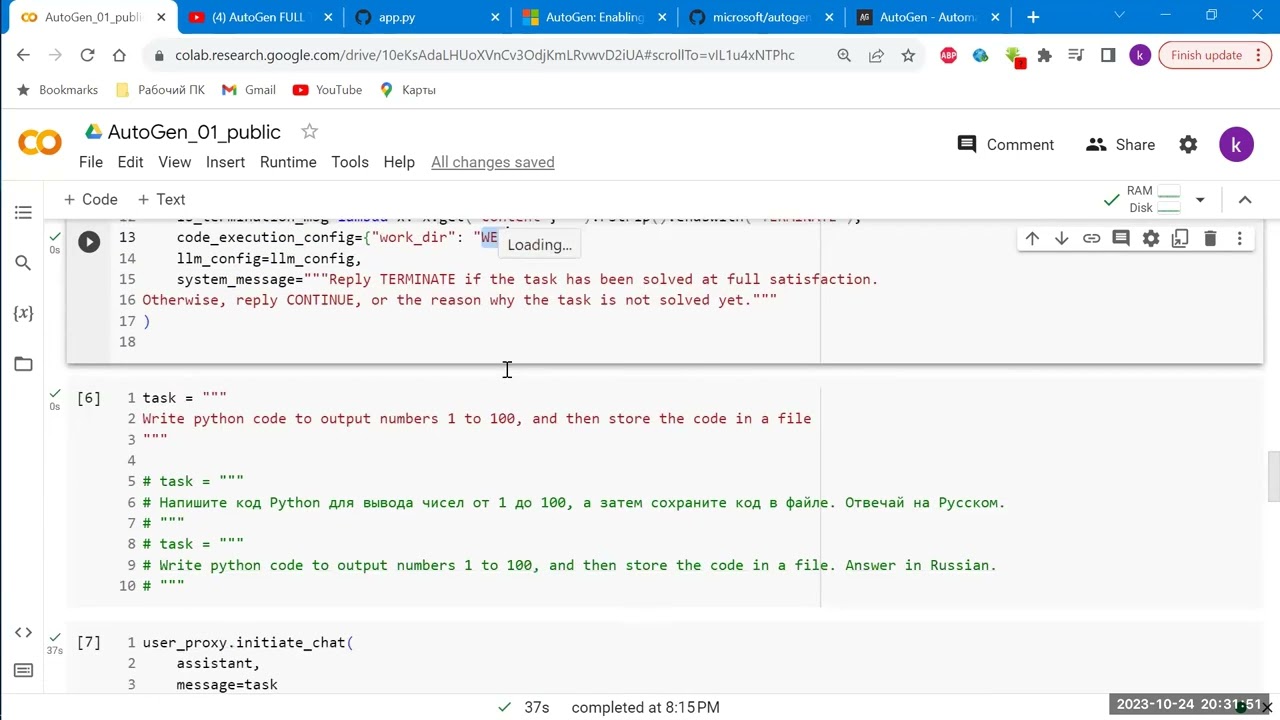Mirror cell in tab icon
This screenshot has height=720, width=1280.
click(x=1180, y=238)
